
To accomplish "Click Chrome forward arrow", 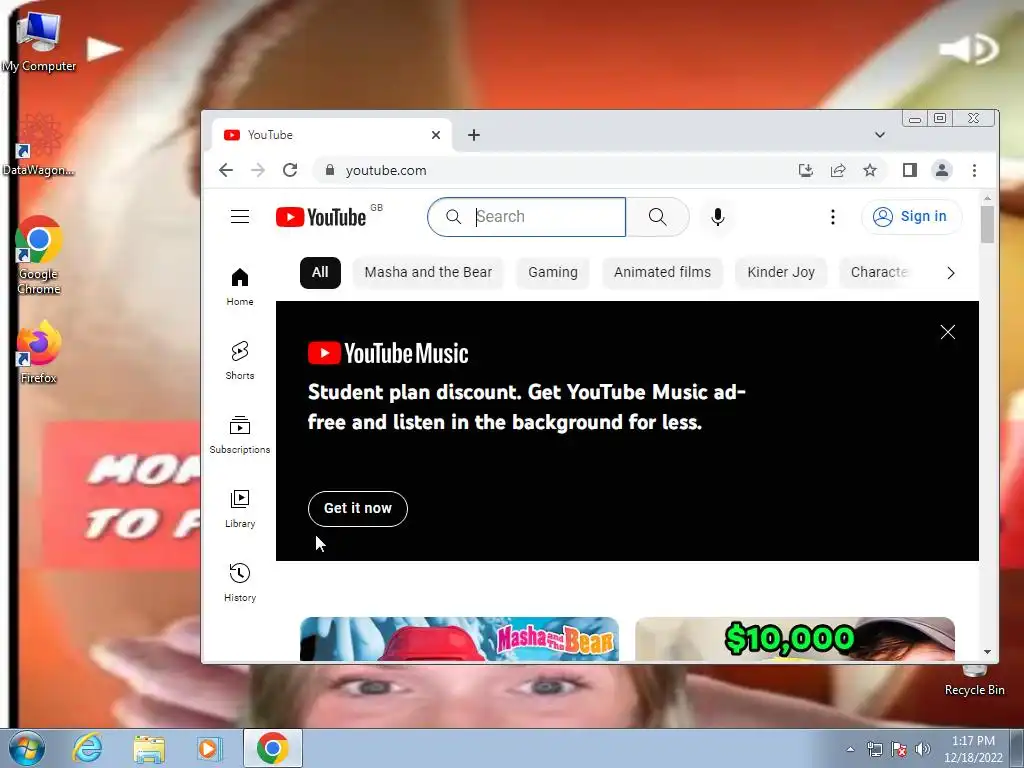I will pyautogui.click(x=258, y=170).
